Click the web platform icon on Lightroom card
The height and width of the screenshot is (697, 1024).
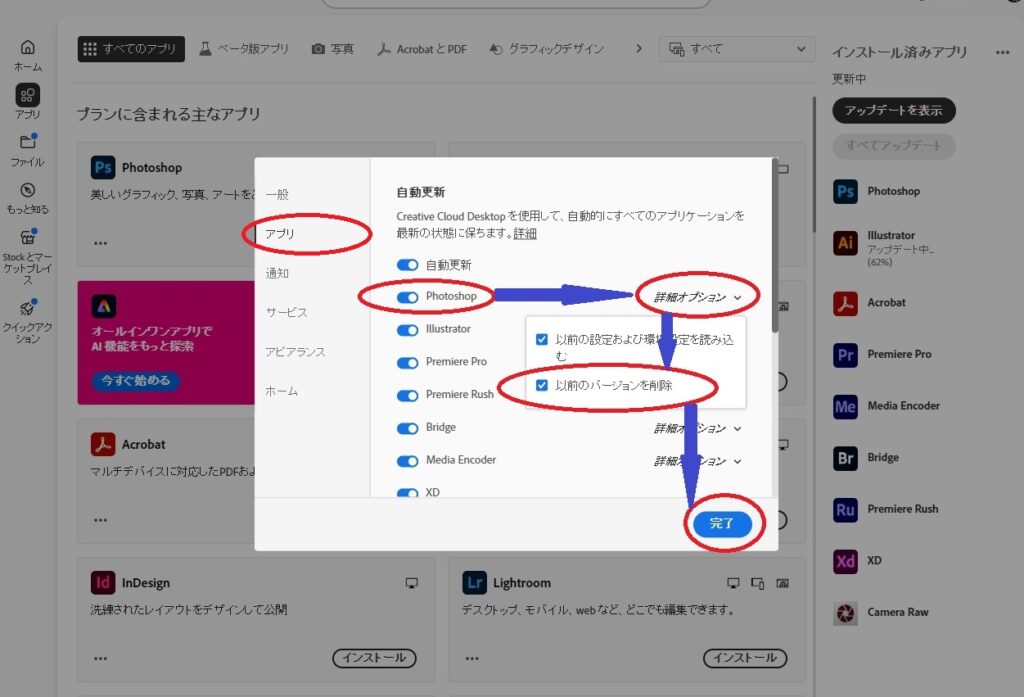tap(782, 583)
